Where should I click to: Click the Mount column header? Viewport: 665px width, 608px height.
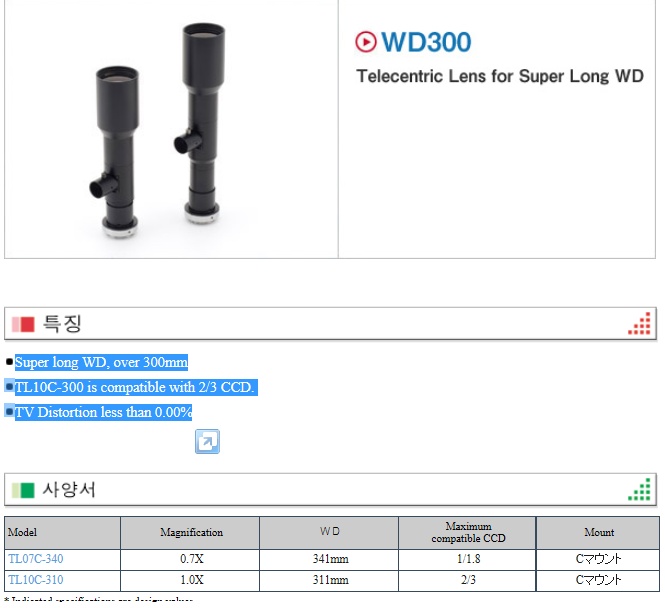598,533
